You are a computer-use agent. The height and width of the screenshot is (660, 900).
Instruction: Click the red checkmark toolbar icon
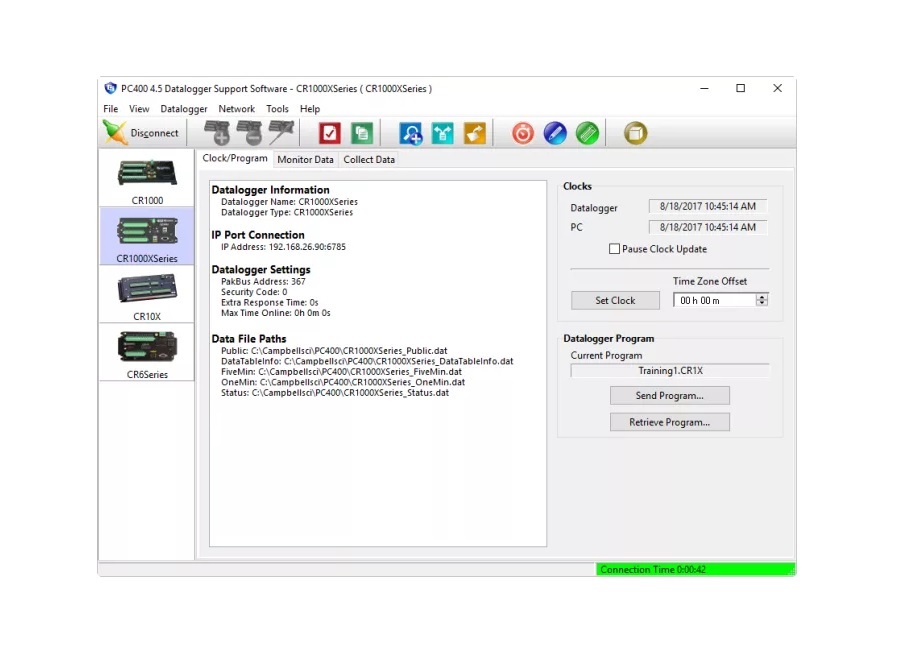[329, 133]
